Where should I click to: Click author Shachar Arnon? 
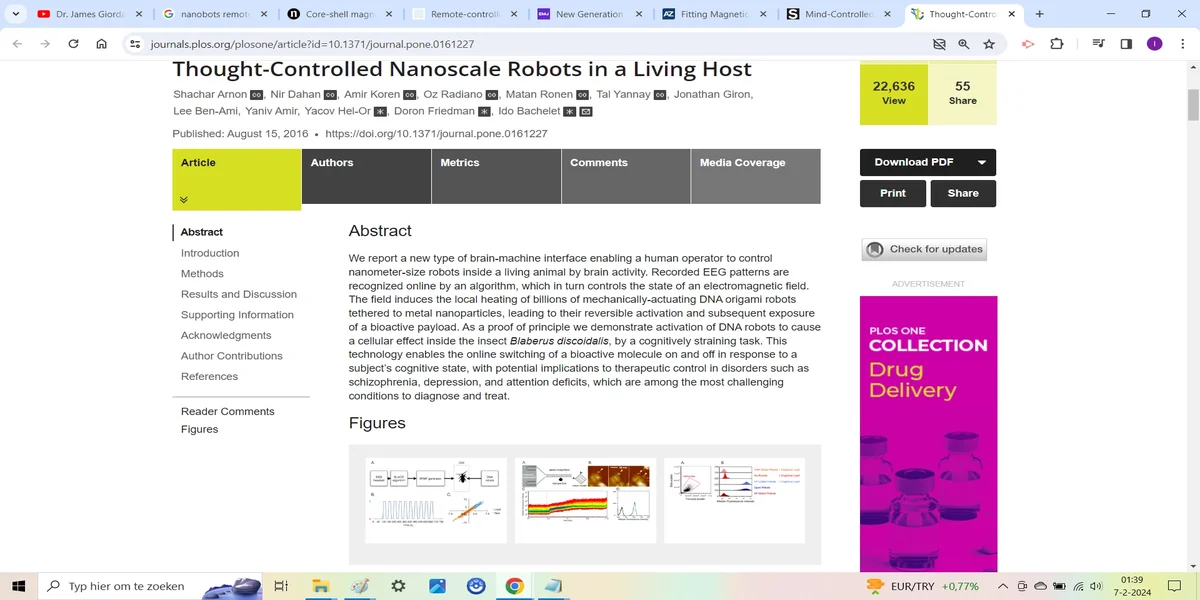coord(210,94)
